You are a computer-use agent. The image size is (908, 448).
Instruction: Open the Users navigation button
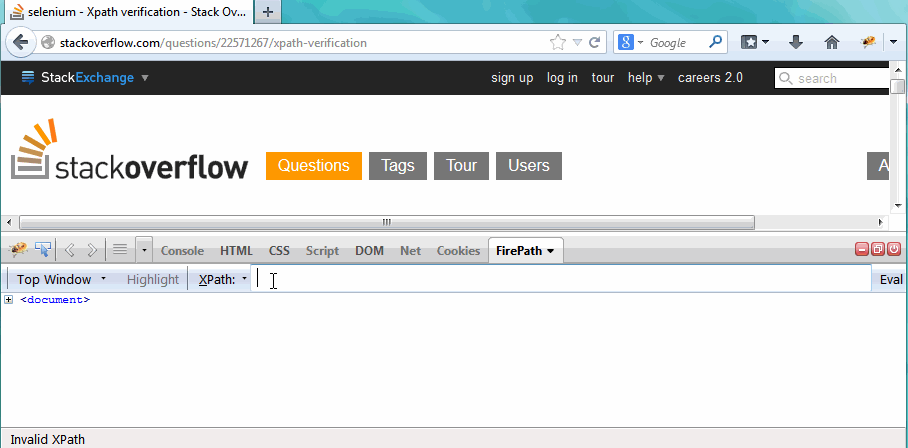529,166
